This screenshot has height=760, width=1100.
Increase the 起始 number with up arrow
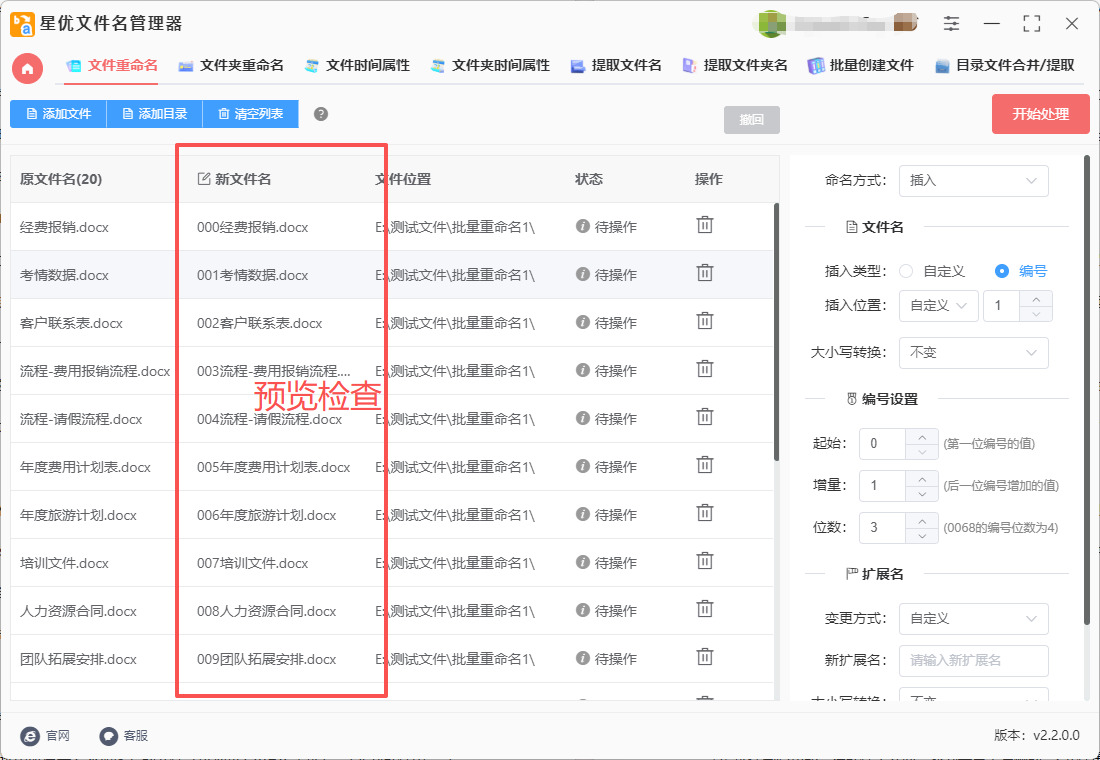[922, 436]
